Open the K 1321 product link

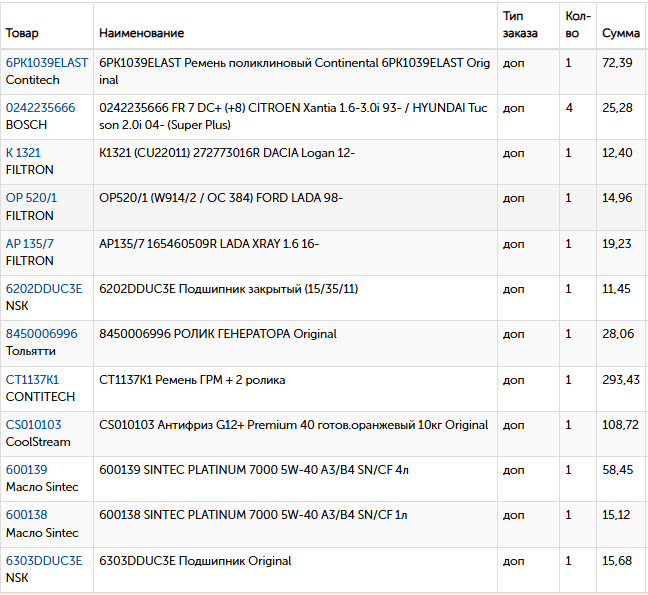click(x=23, y=153)
